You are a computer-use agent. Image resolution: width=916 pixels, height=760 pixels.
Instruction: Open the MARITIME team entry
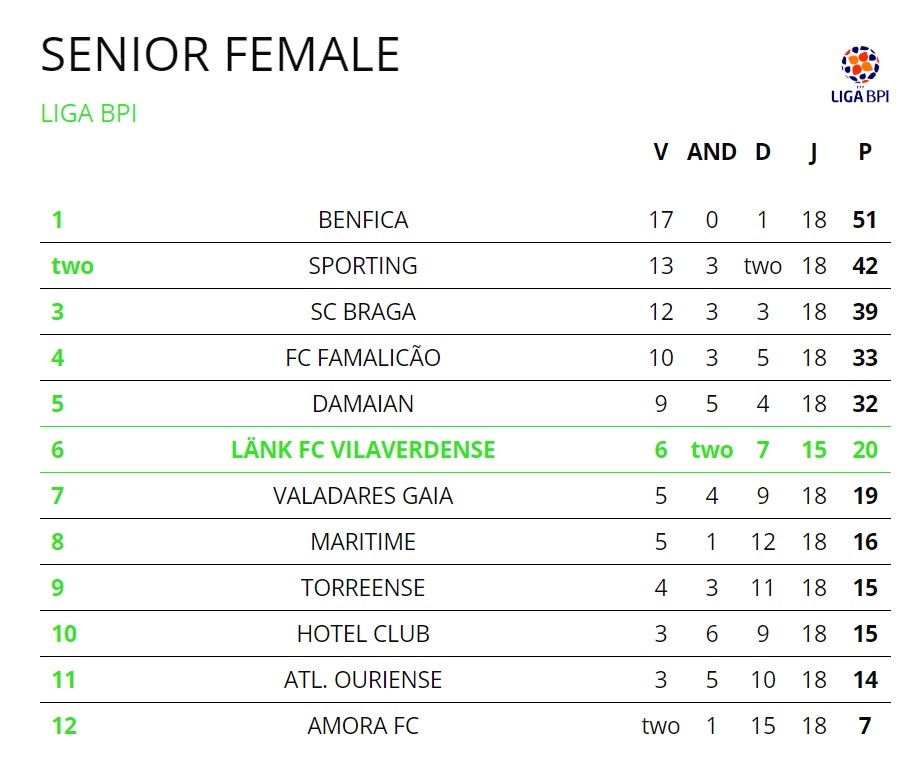click(363, 542)
